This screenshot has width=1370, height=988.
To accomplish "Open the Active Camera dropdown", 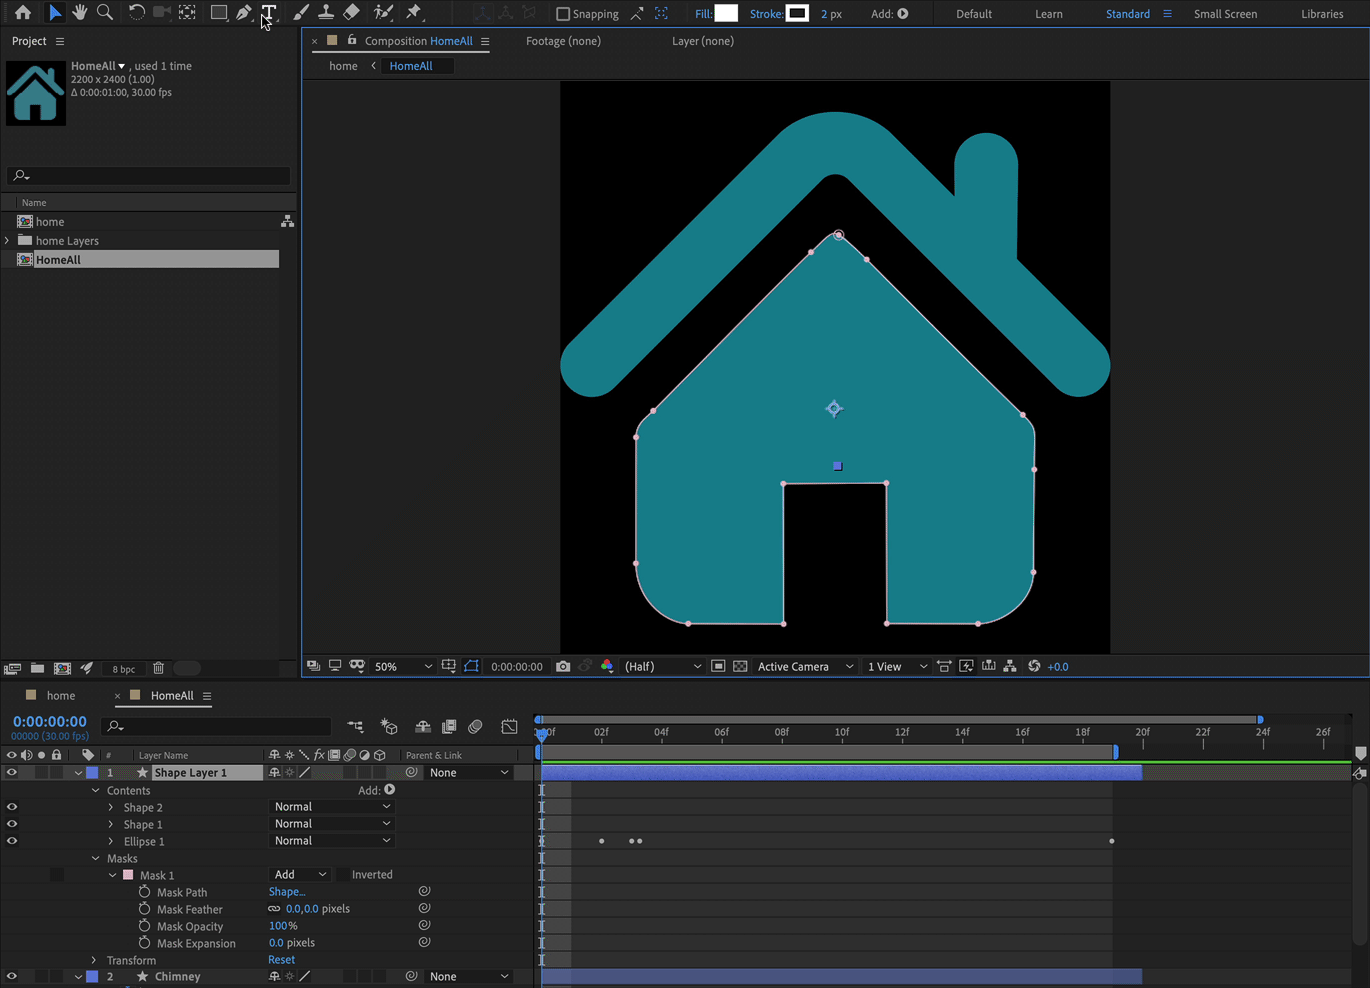I will (x=805, y=666).
